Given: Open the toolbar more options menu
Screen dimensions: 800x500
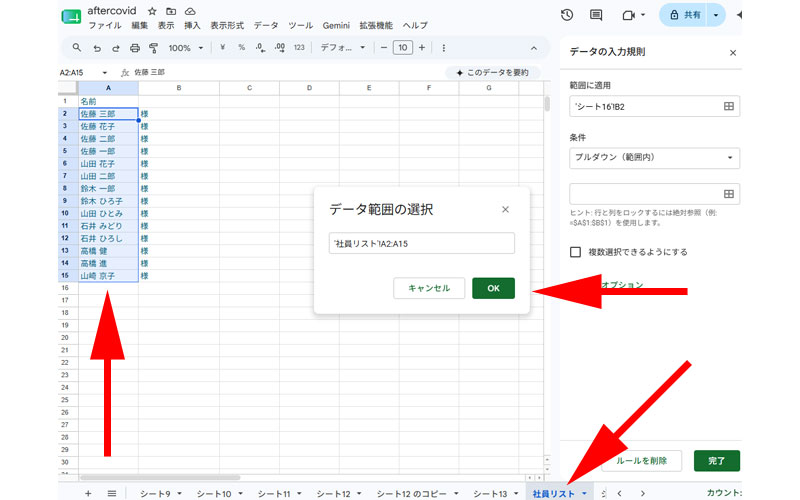Looking at the screenshot, I should [x=443, y=47].
